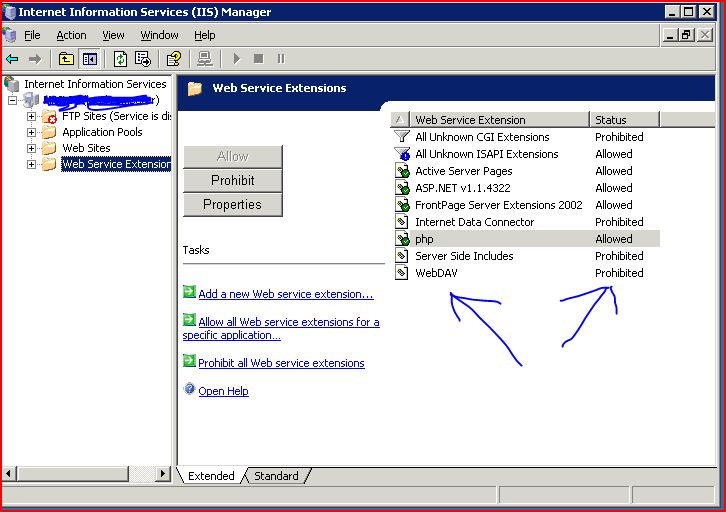The height and width of the screenshot is (512, 726).
Task: Sort by Web Service Extension column header
Action: [x=499, y=120]
